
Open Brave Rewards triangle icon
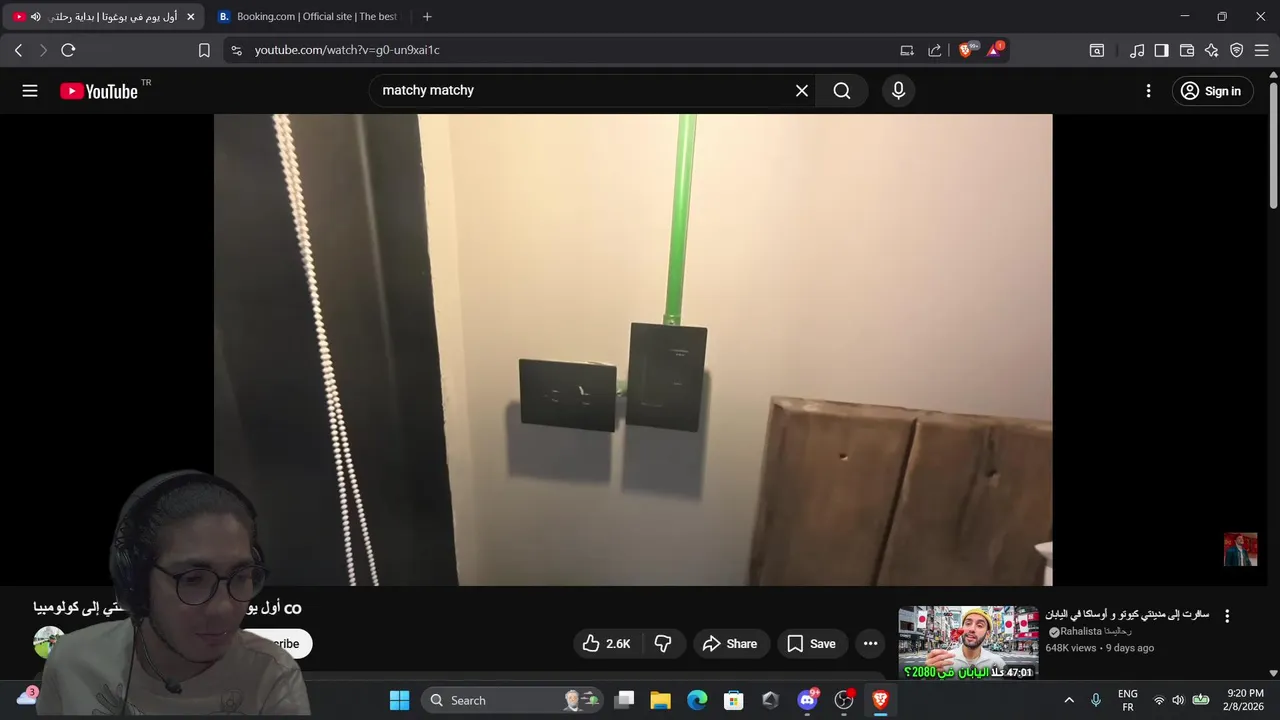[995, 50]
